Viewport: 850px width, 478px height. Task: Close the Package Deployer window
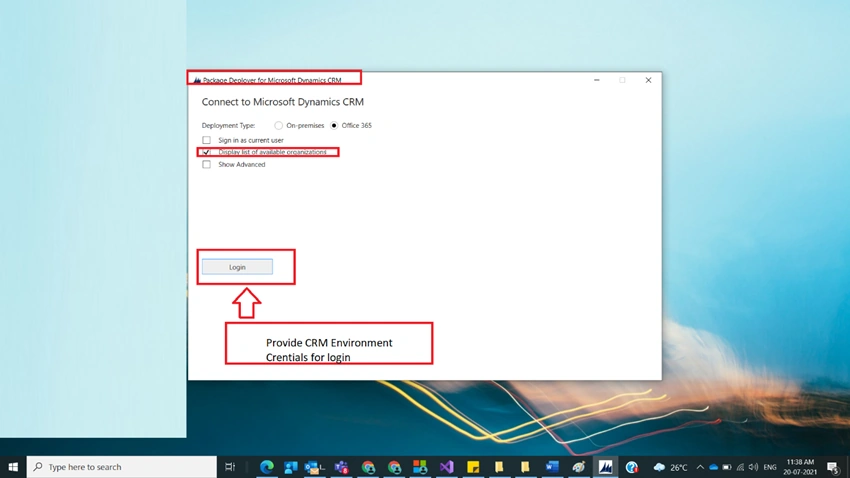point(648,80)
